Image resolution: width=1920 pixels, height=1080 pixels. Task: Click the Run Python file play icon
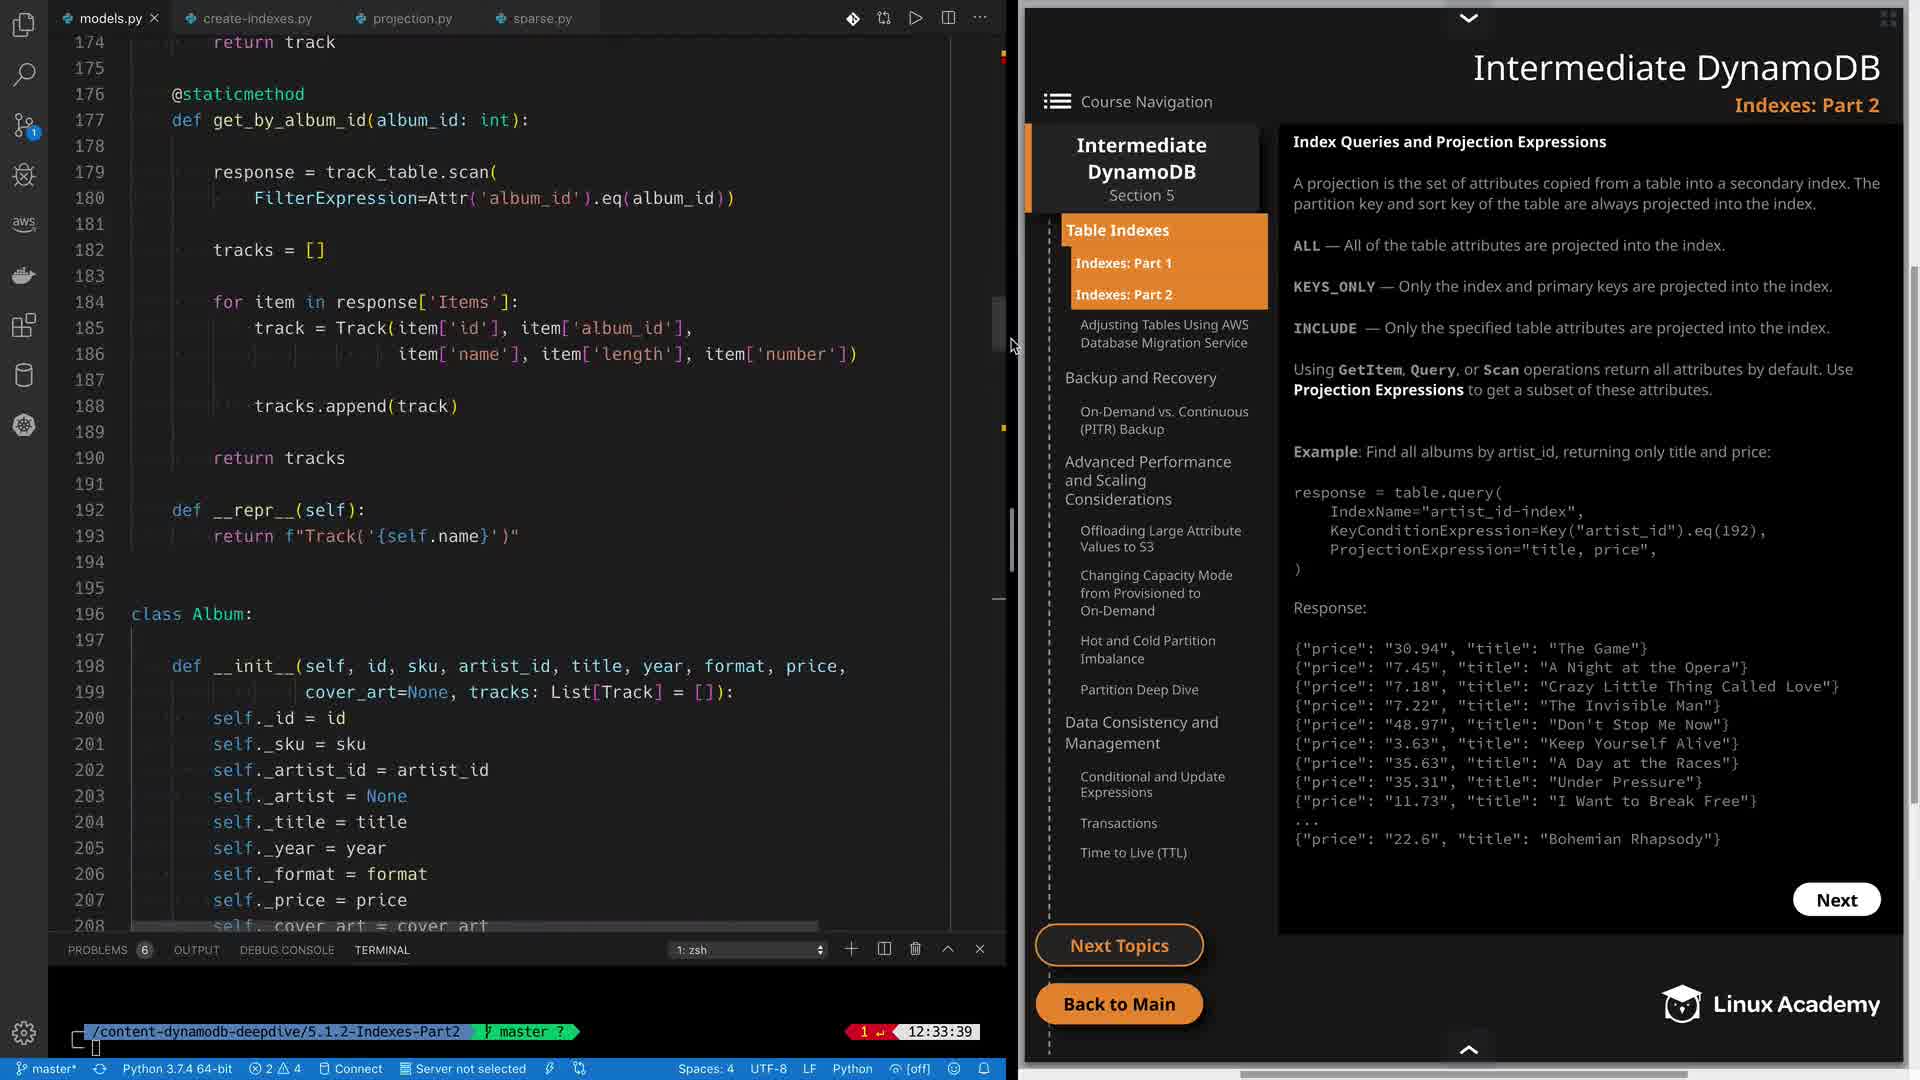(x=915, y=18)
